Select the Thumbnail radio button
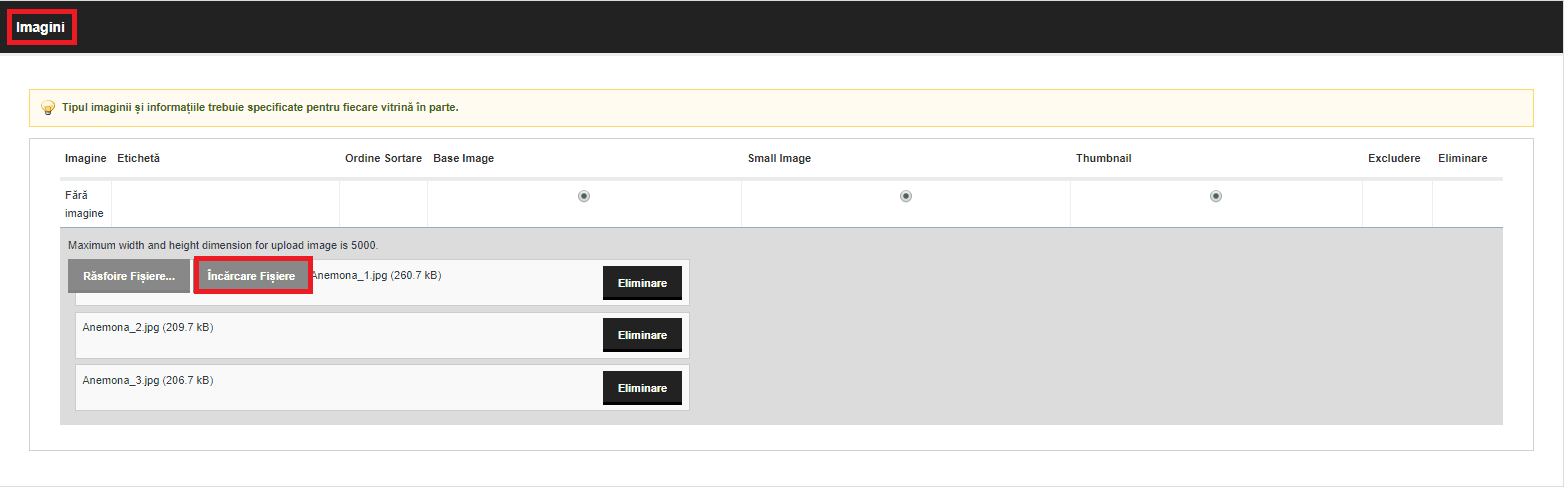The width and height of the screenshot is (1564, 487). (1216, 196)
